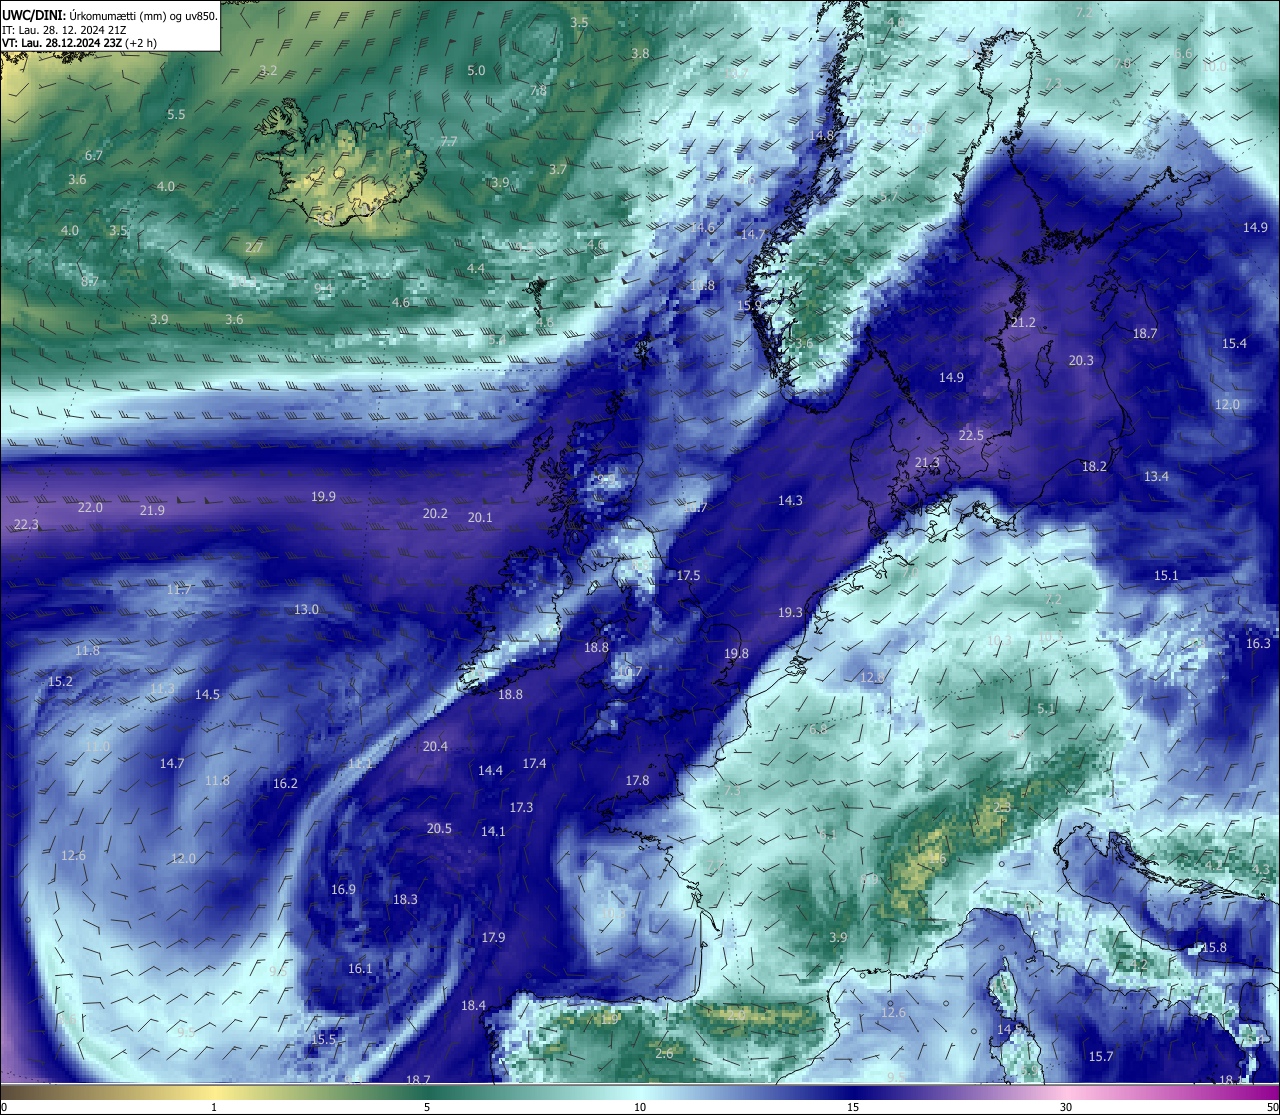
Task: Click the map value 22.3
Action: pos(26,525)
